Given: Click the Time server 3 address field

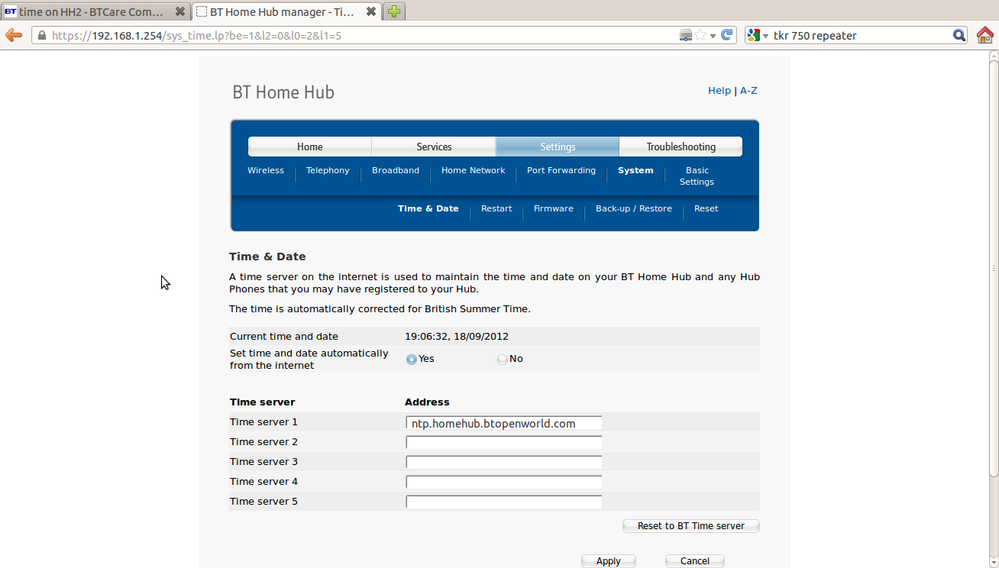Looking at the screenshot, I should click(504, 462).
